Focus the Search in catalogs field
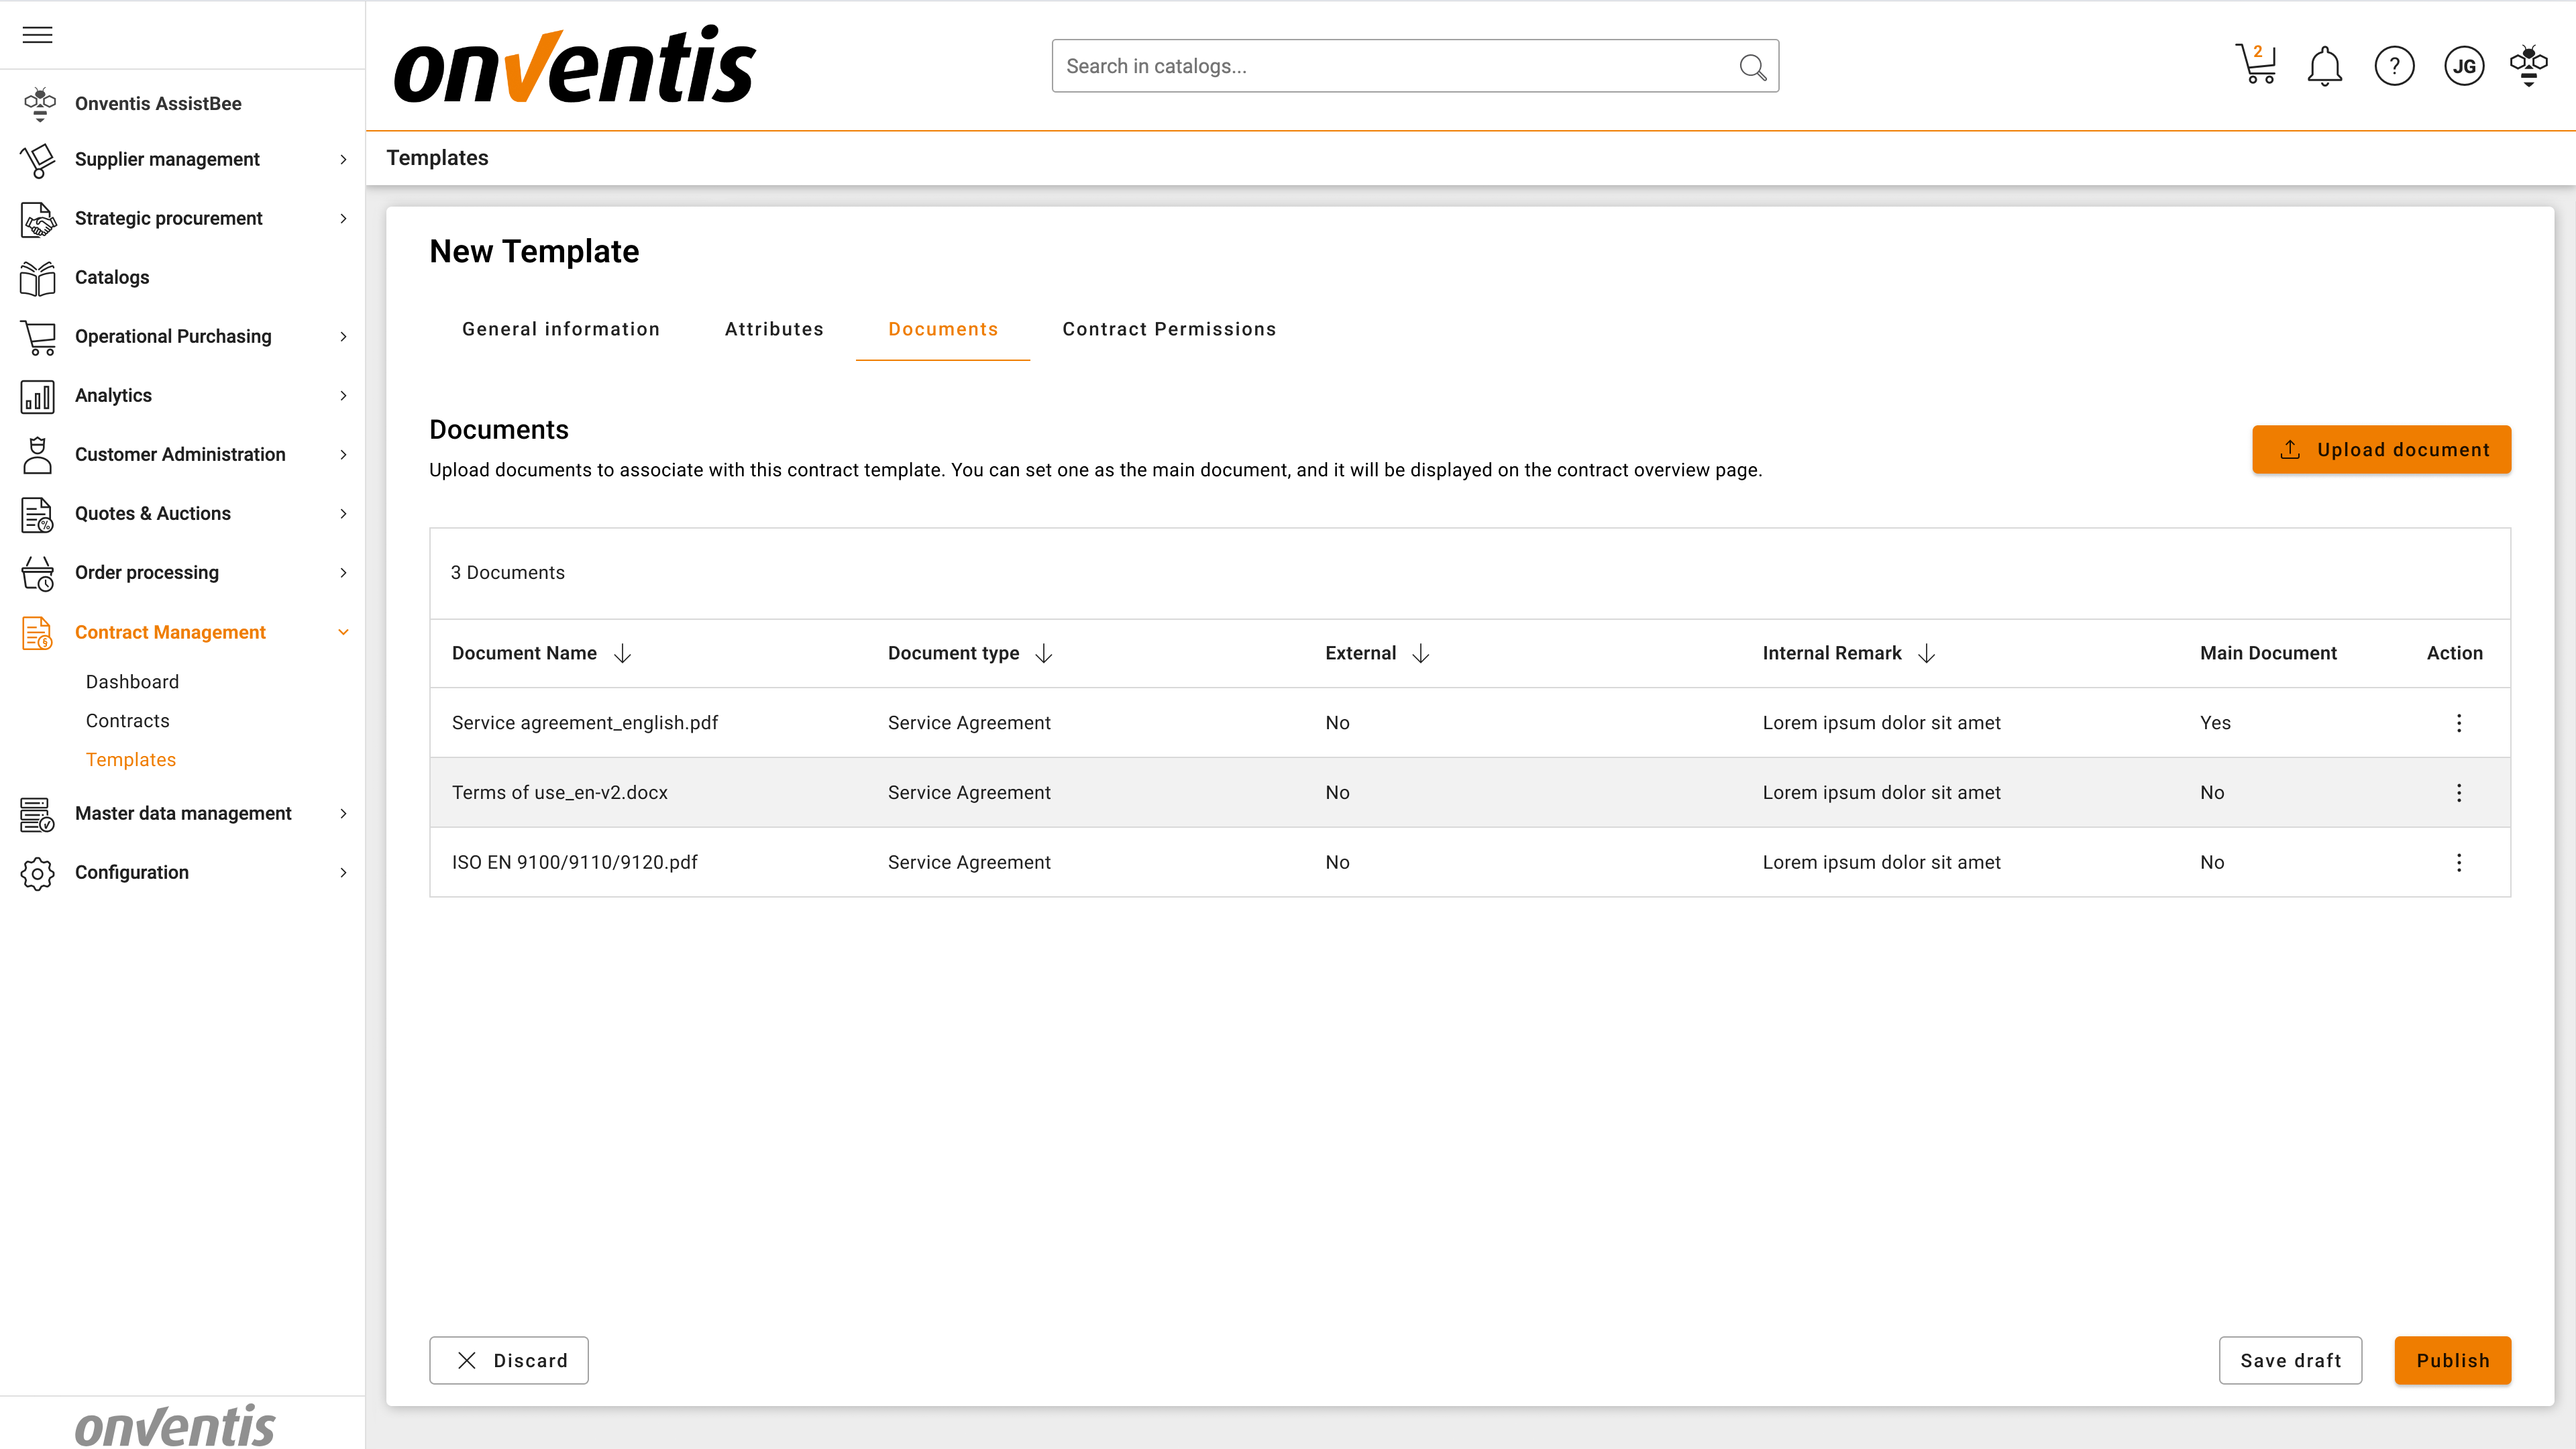 1390,66
